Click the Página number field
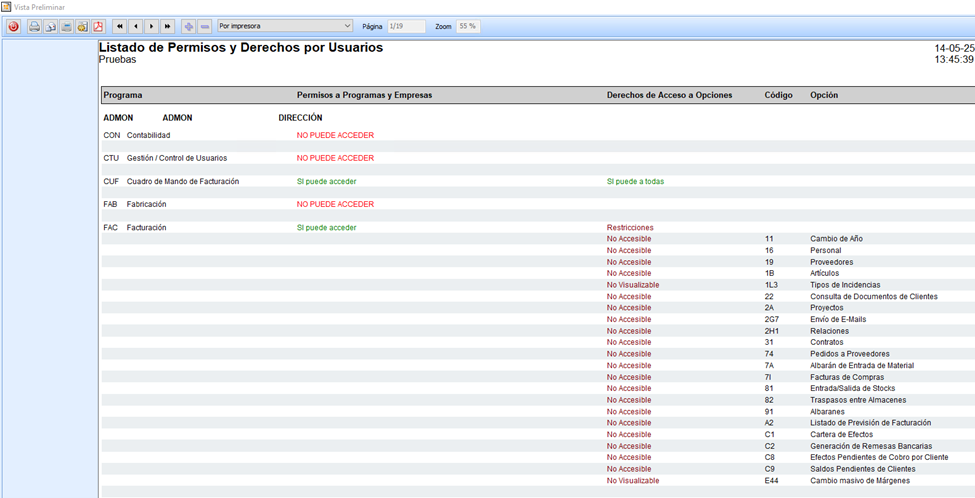The height and width of the screenshot is (498, 975). click(405, 26)
